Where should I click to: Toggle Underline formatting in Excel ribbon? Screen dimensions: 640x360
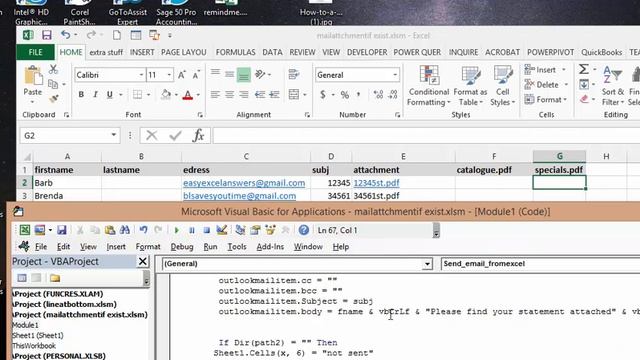pos(109,95)
